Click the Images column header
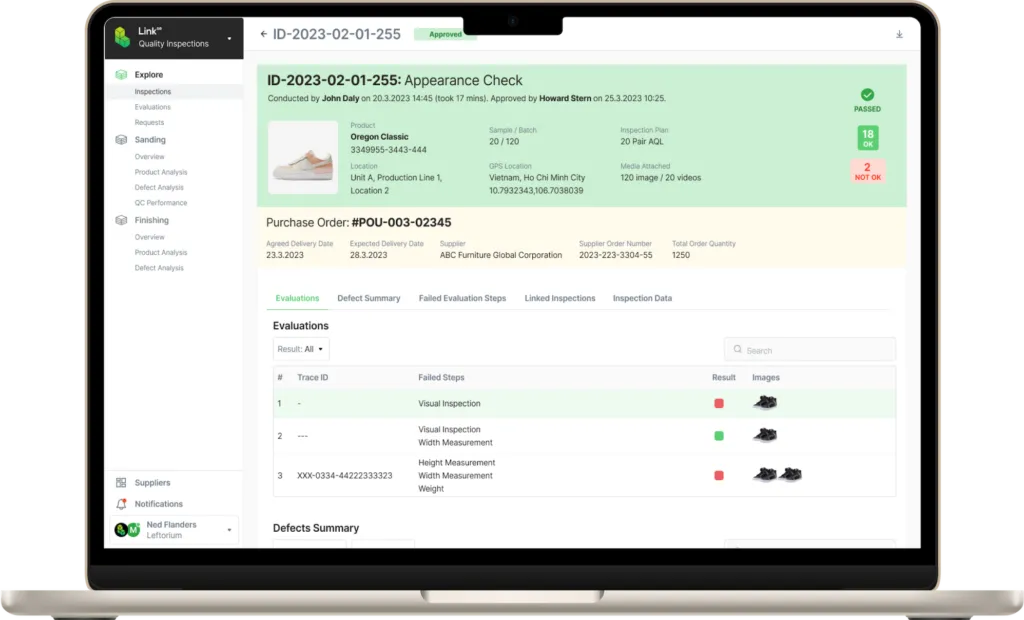The height and width of the screenshot is (620, 1024). click(766, 378)
